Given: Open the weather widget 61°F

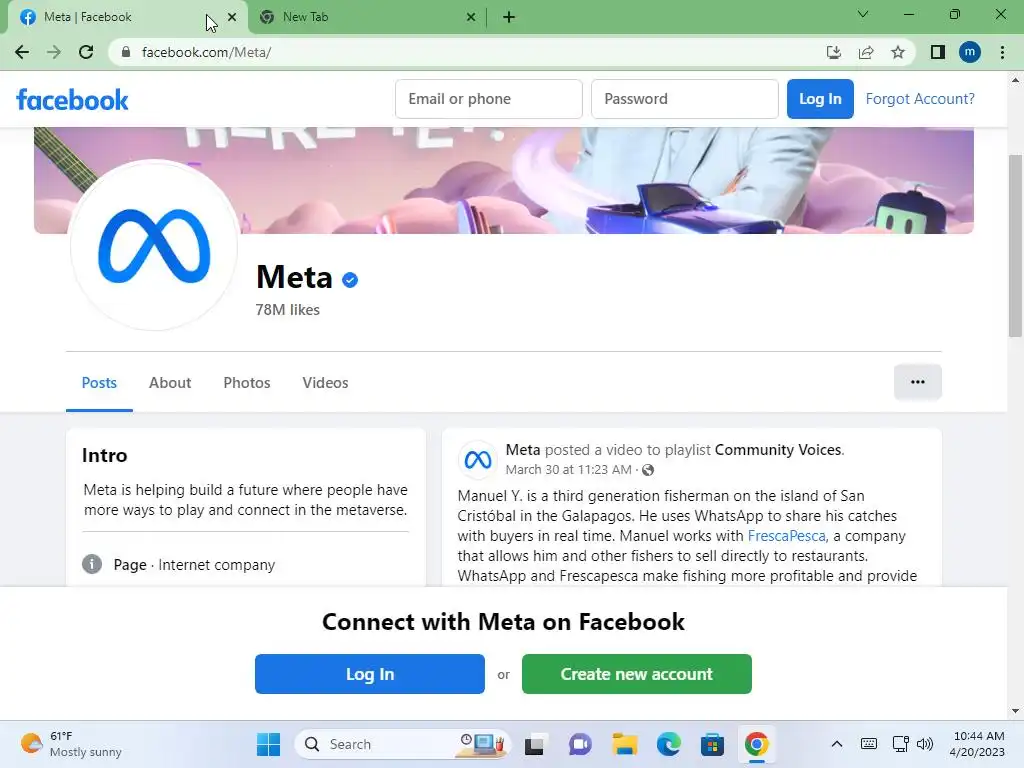Looking at the screenshot, I should [71, 744].
